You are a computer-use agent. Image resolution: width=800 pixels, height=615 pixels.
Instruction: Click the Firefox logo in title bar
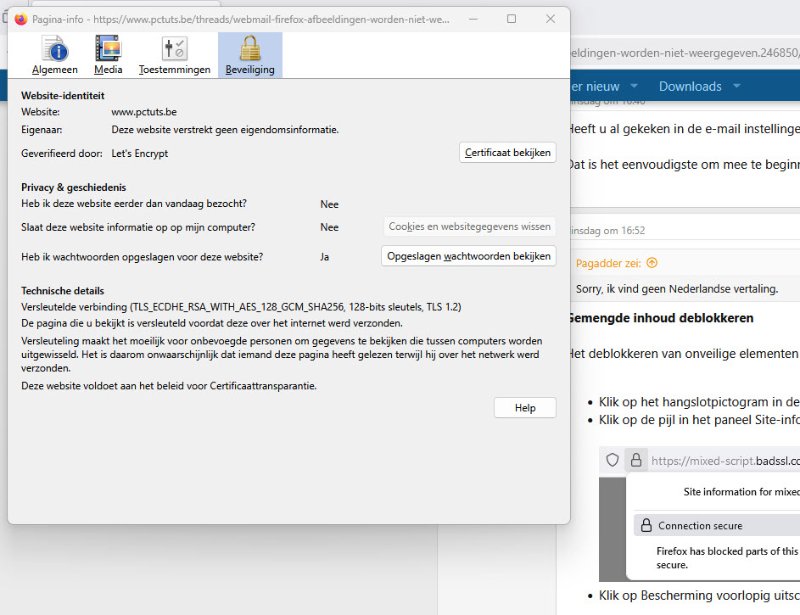tap(21, 19)
